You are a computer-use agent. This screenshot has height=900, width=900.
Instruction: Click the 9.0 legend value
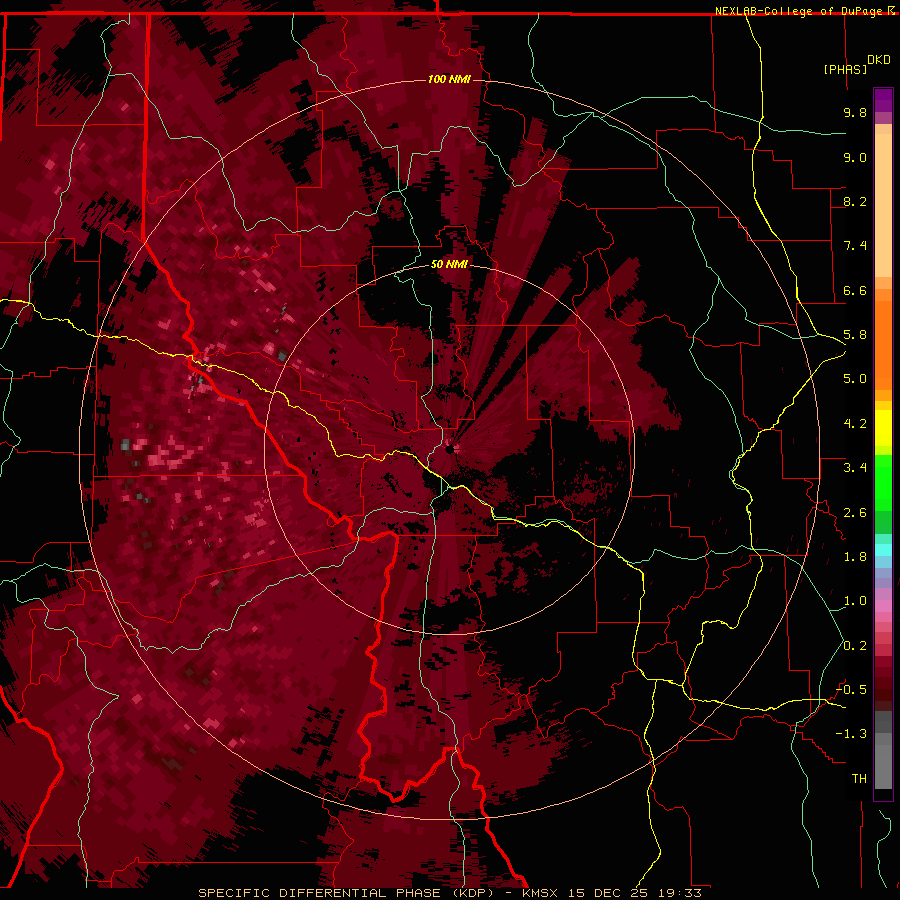[x=855, y=157]
